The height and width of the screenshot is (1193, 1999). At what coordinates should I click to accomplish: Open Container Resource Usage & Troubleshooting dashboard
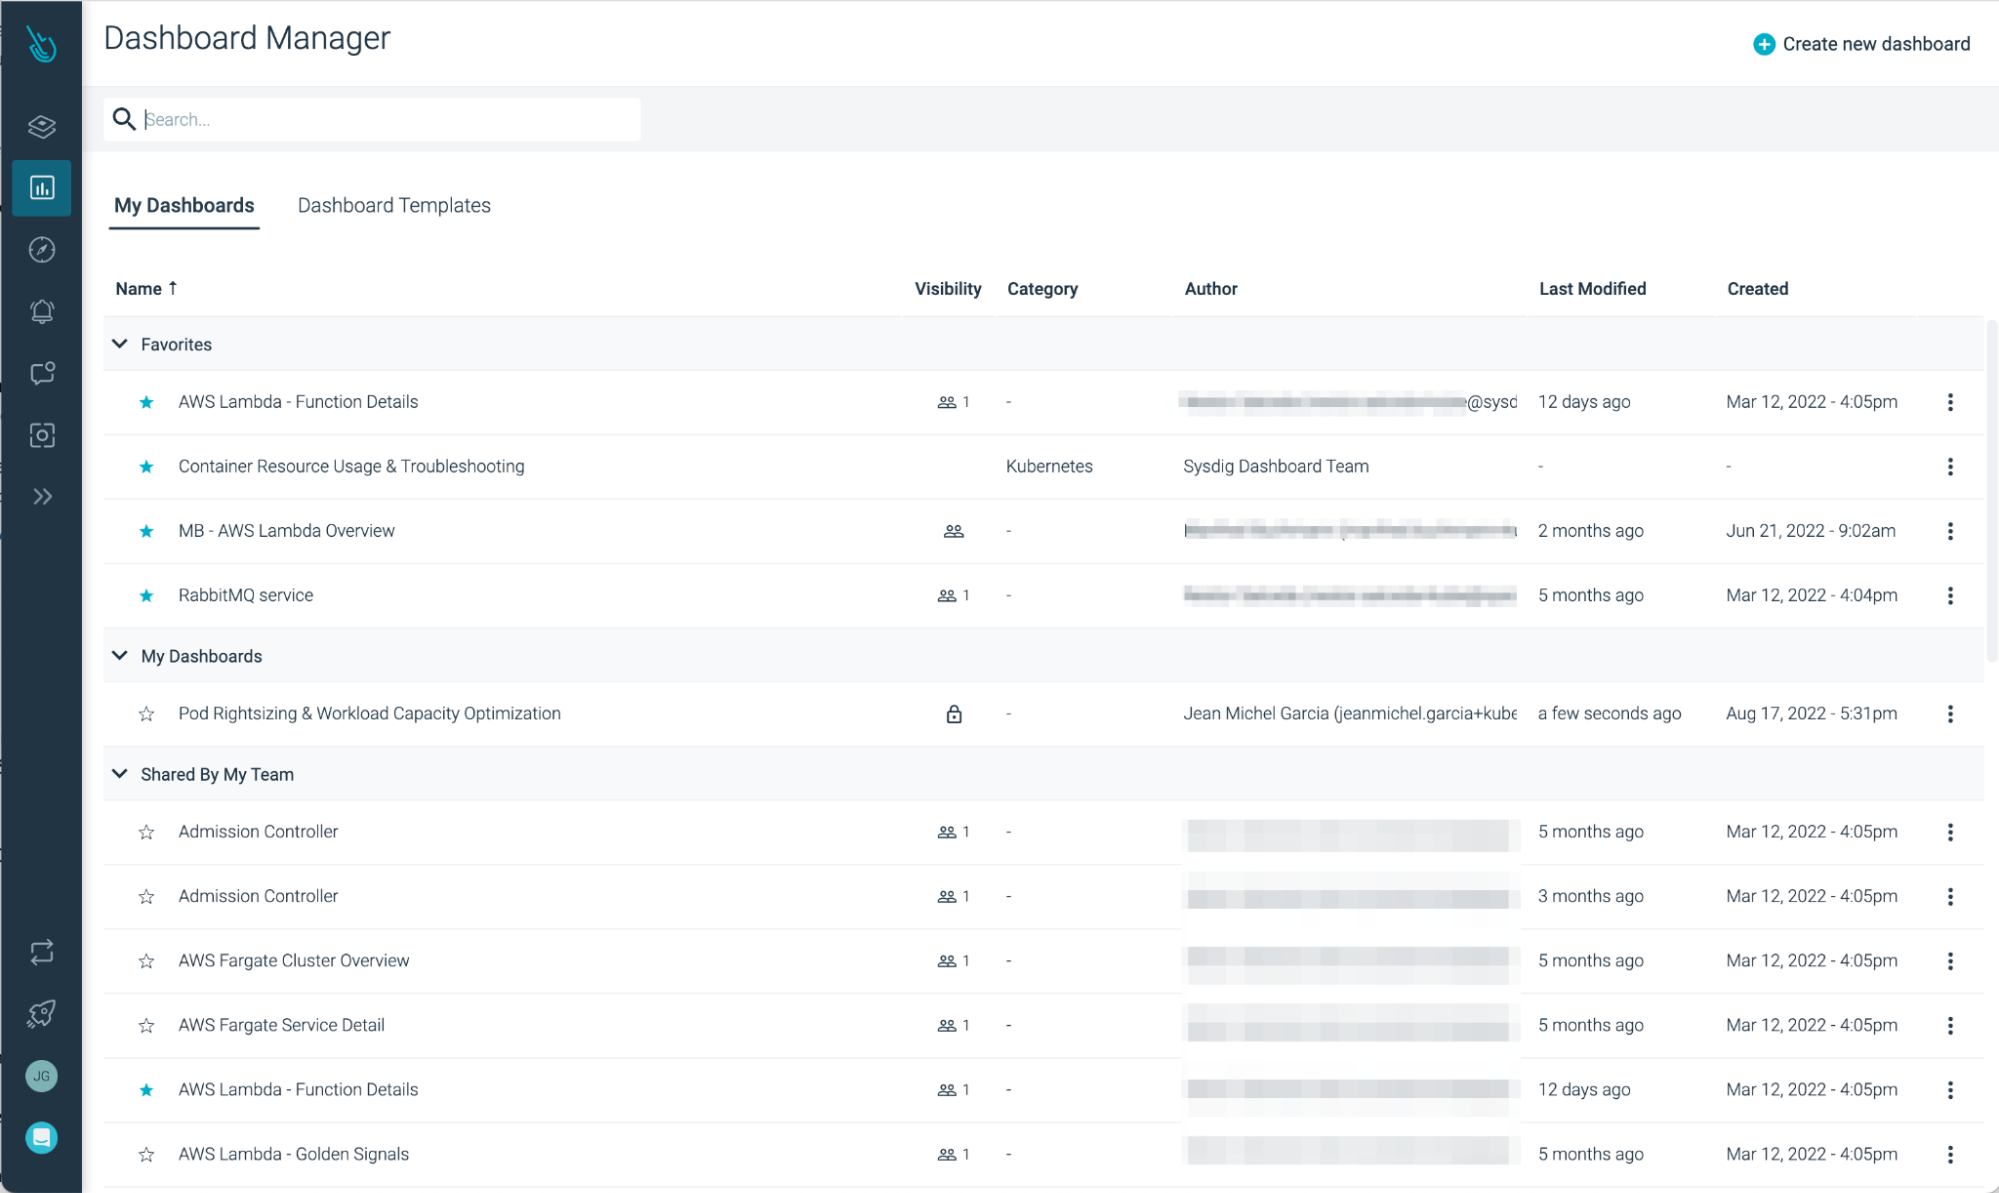tap(351, 466)
